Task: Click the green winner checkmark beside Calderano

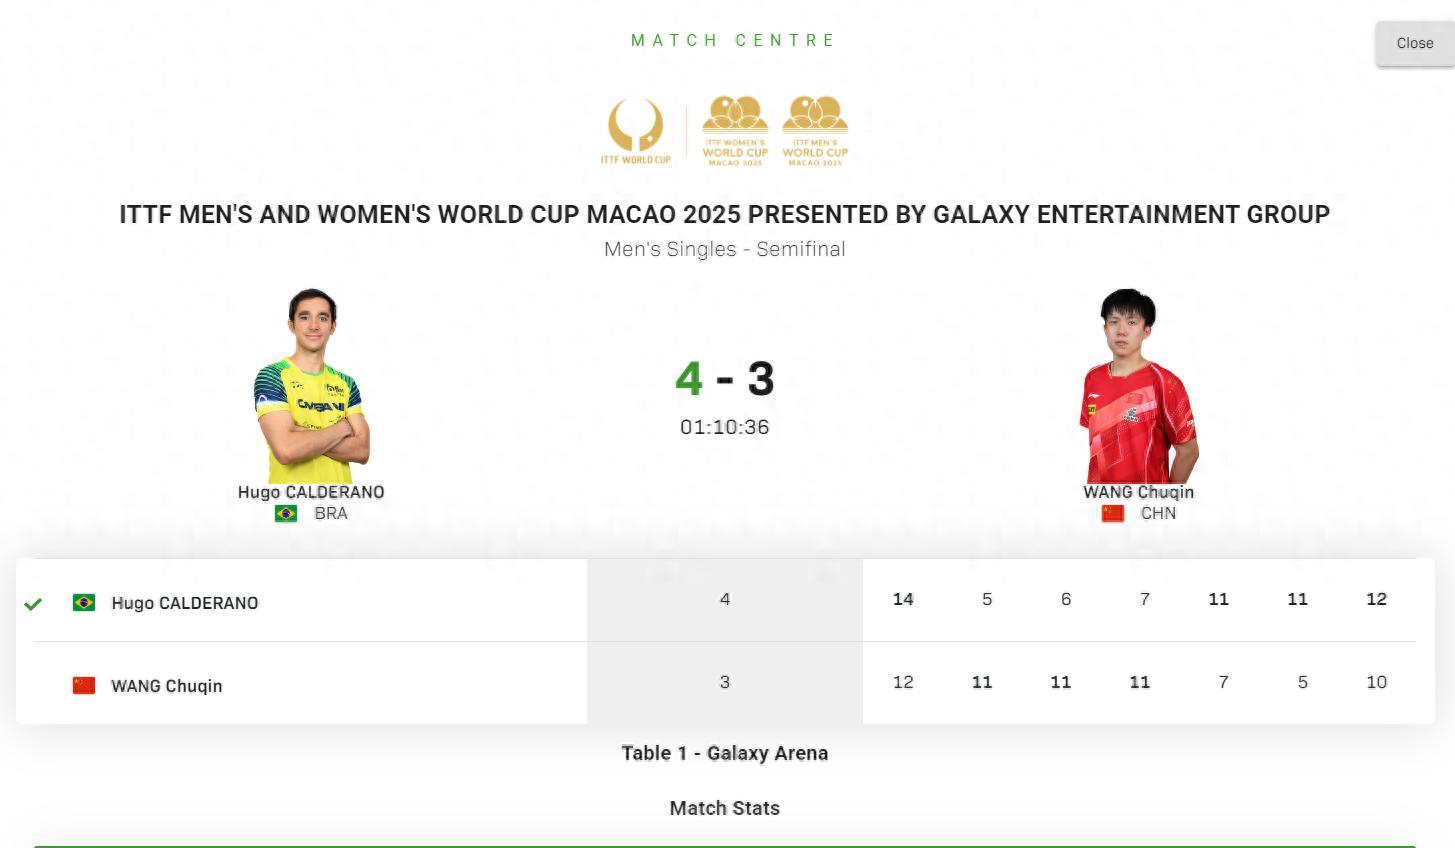Action: 33,603
